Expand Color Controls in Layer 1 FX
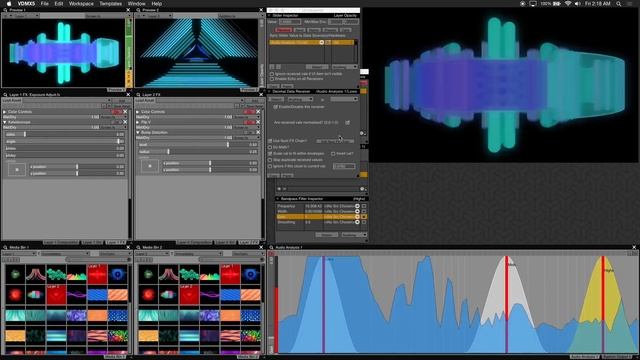640x360 pixels. 5,111
